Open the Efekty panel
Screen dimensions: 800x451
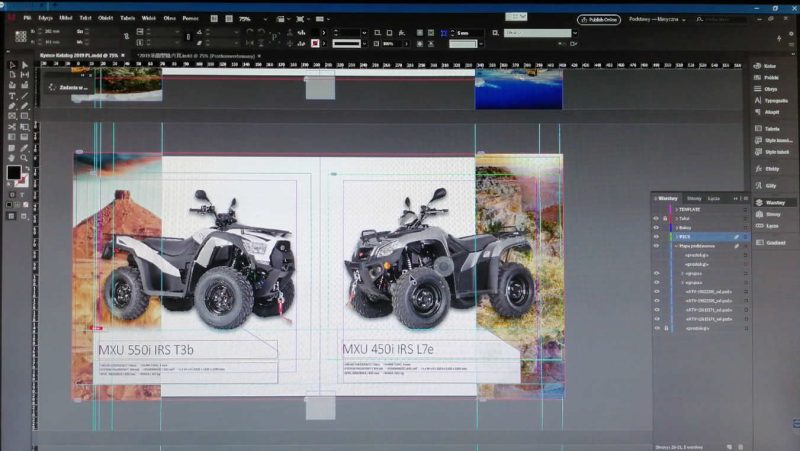(767, 168)
